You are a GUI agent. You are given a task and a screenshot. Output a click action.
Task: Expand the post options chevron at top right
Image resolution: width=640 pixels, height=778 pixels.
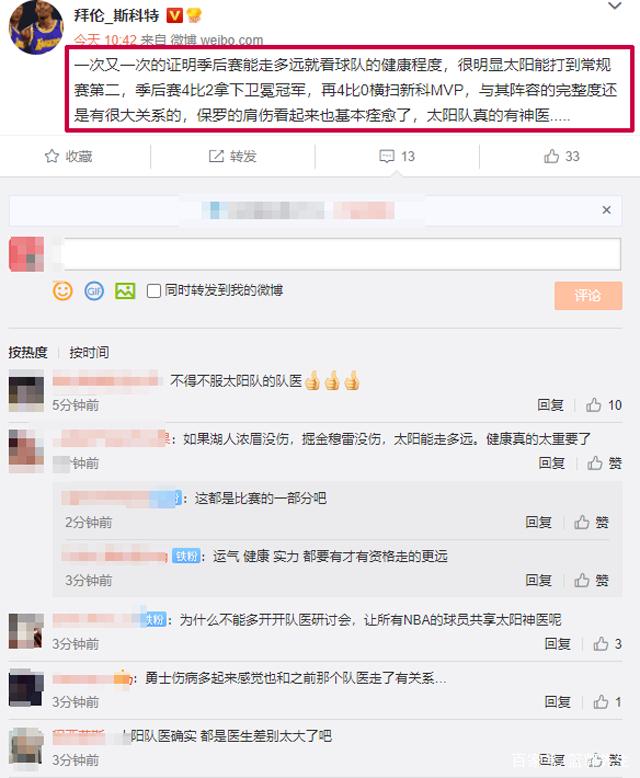pos(615,6)
